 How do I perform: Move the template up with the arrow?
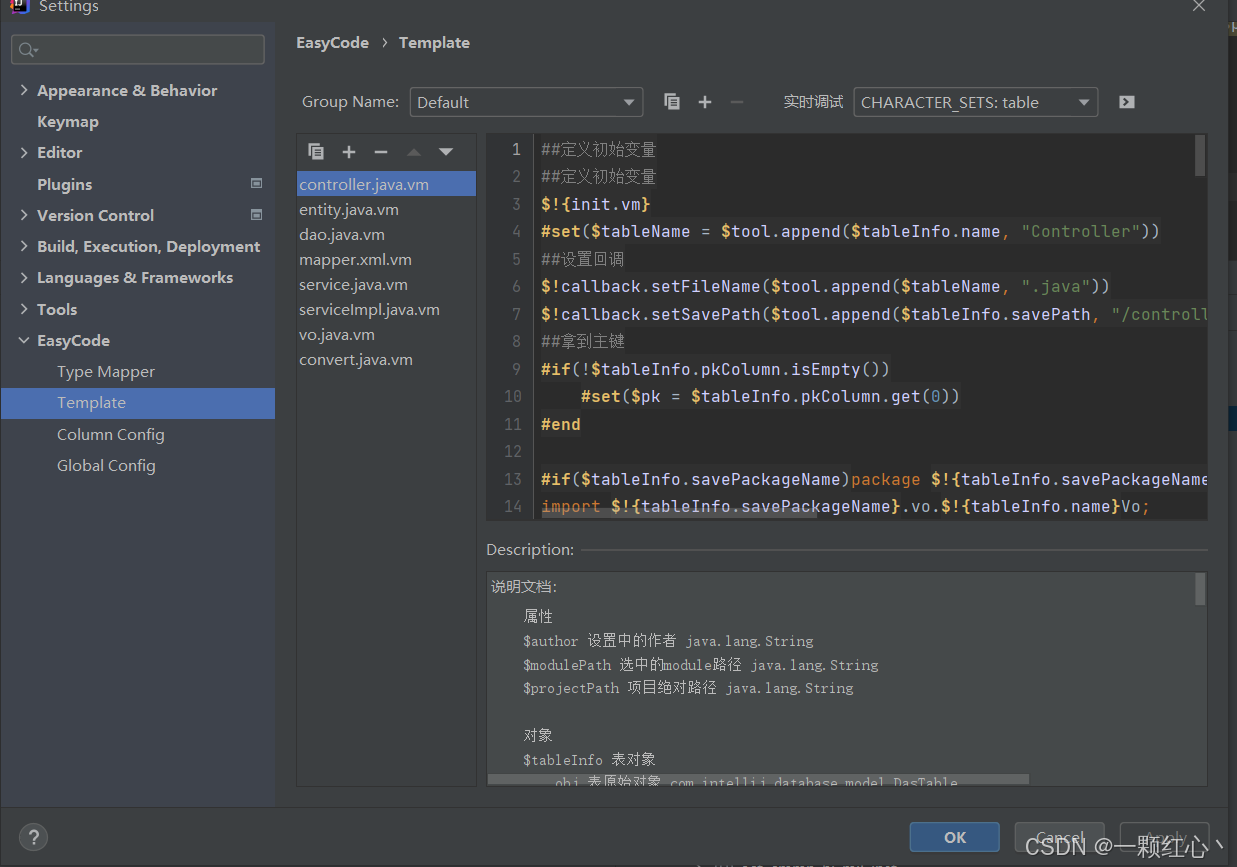click(414, 152)
